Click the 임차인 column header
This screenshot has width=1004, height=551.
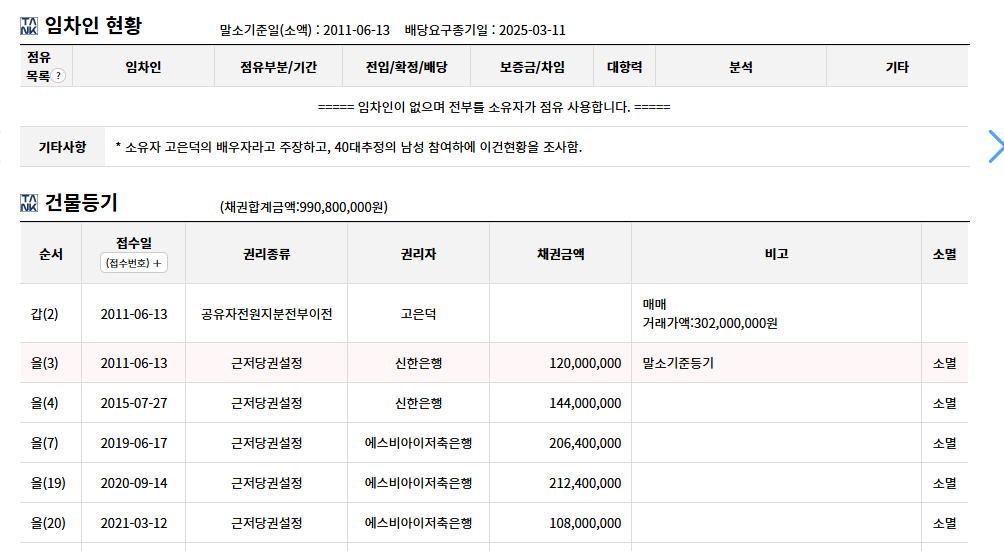[143, 67]
